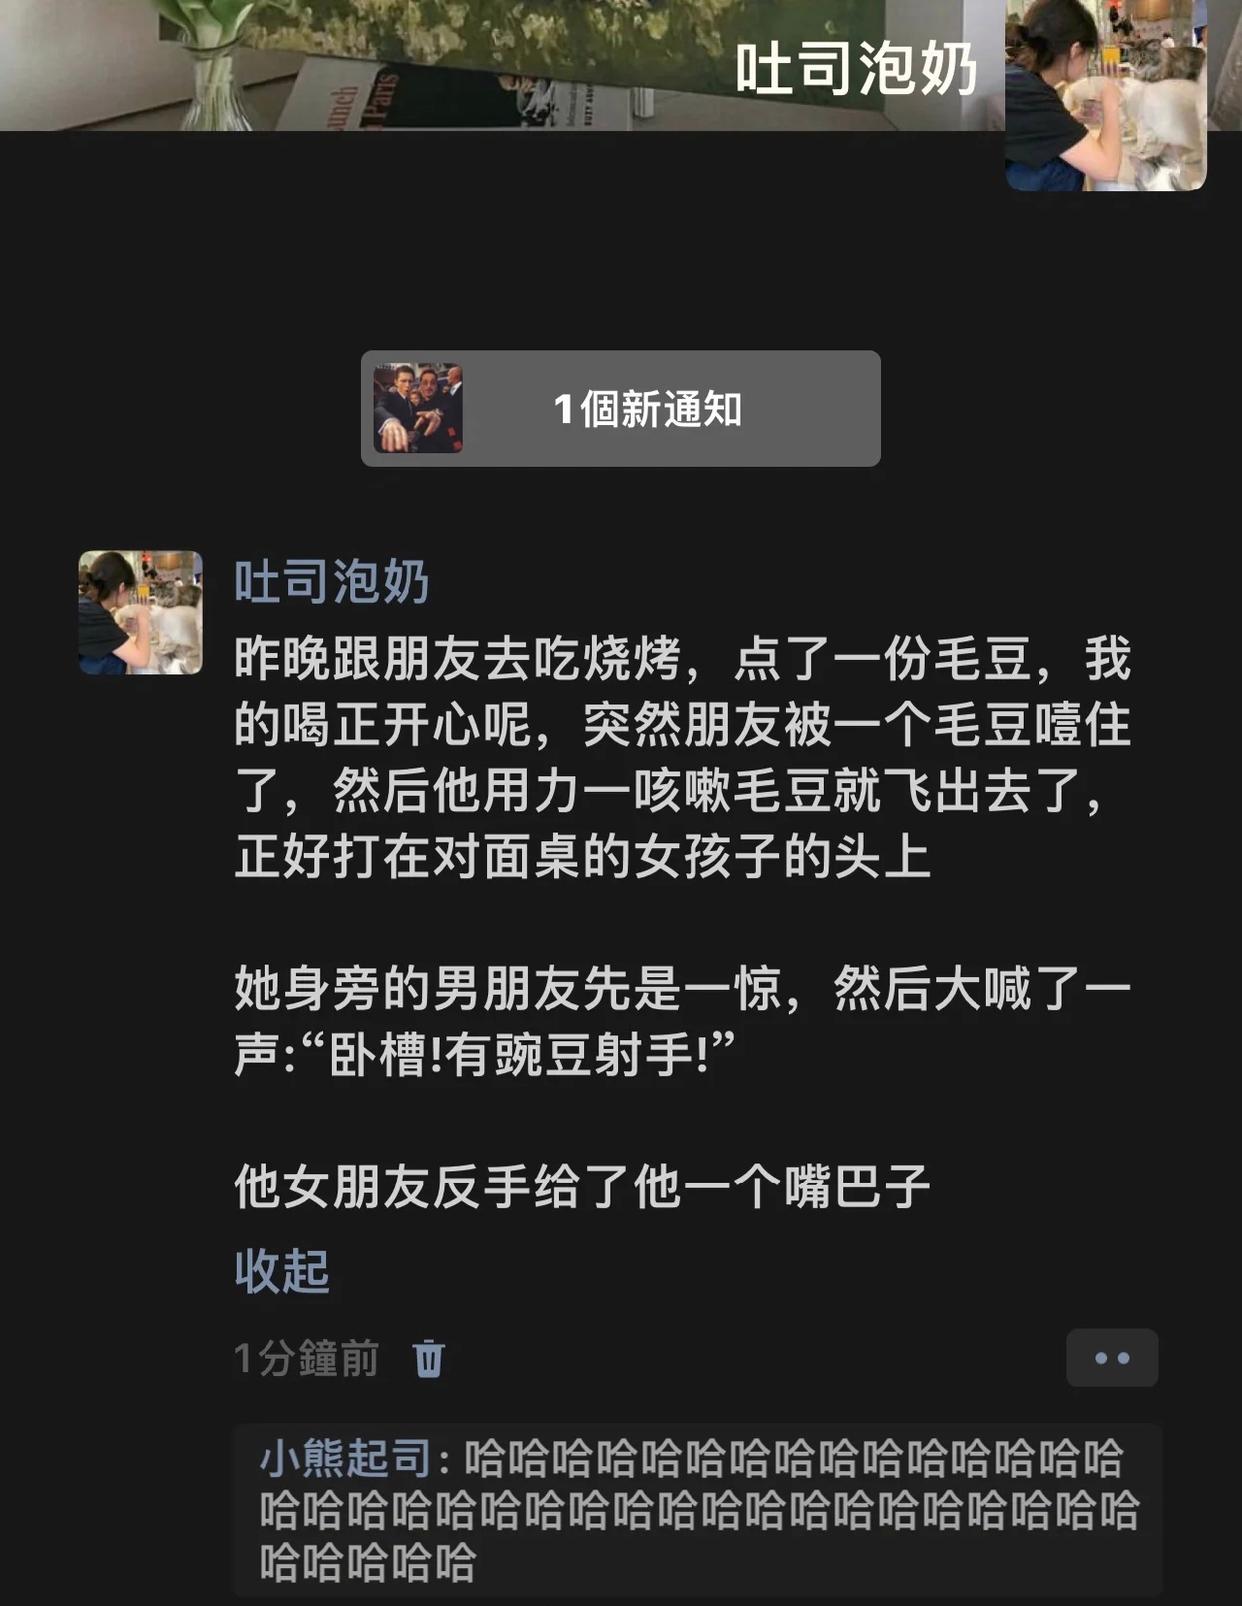Tap the 她身旁的男朋友 paragraph
Viewport: 1242px width, 1606px height.
[684, 1021]
